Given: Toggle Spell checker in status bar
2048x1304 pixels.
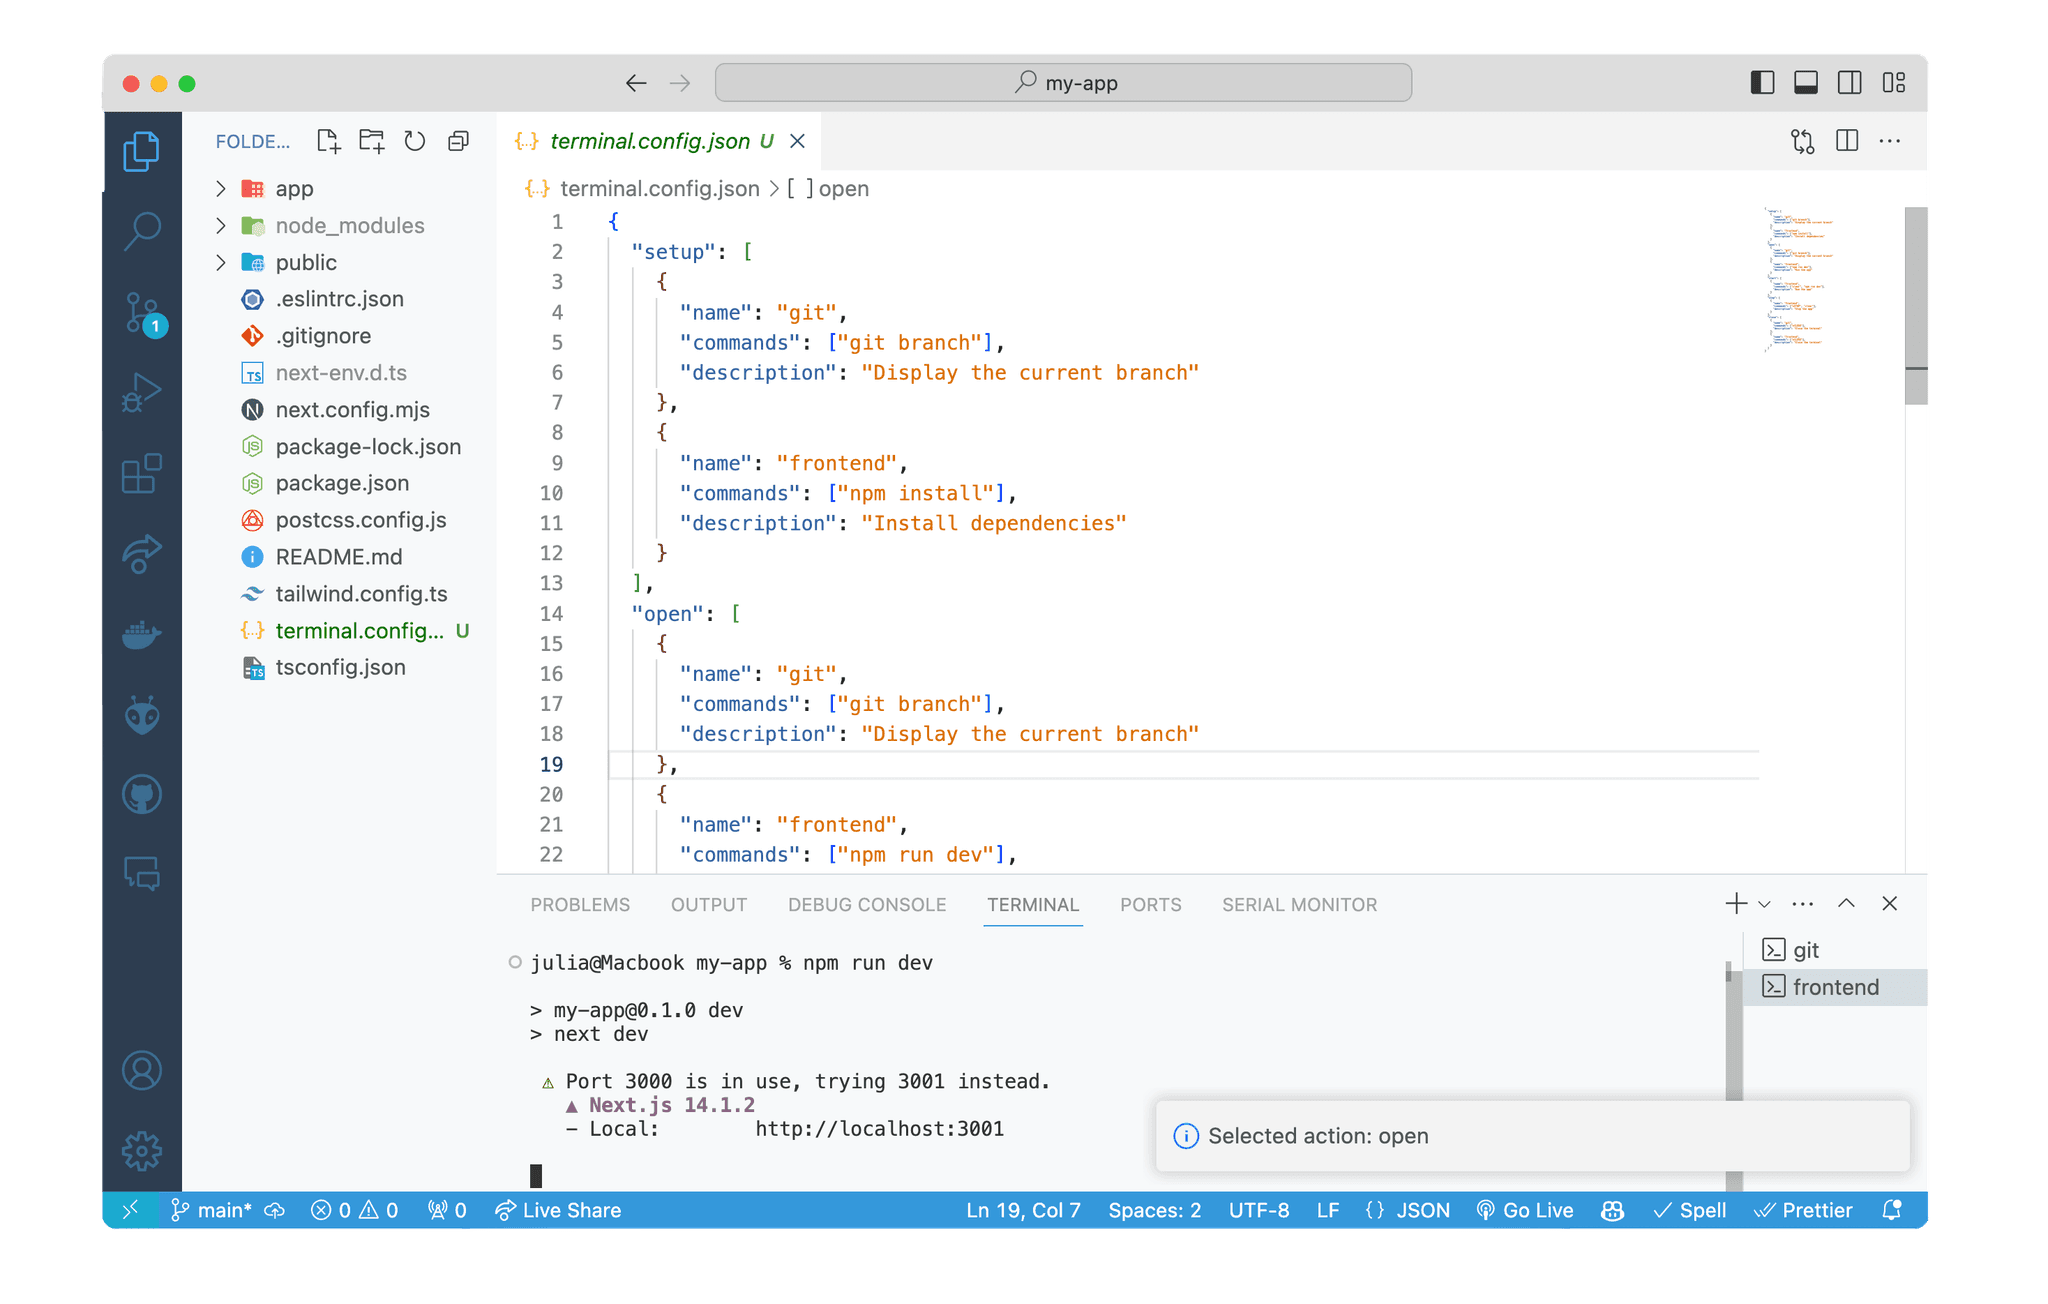Looking at the screenshot, I should [x=1690, y=1210].
